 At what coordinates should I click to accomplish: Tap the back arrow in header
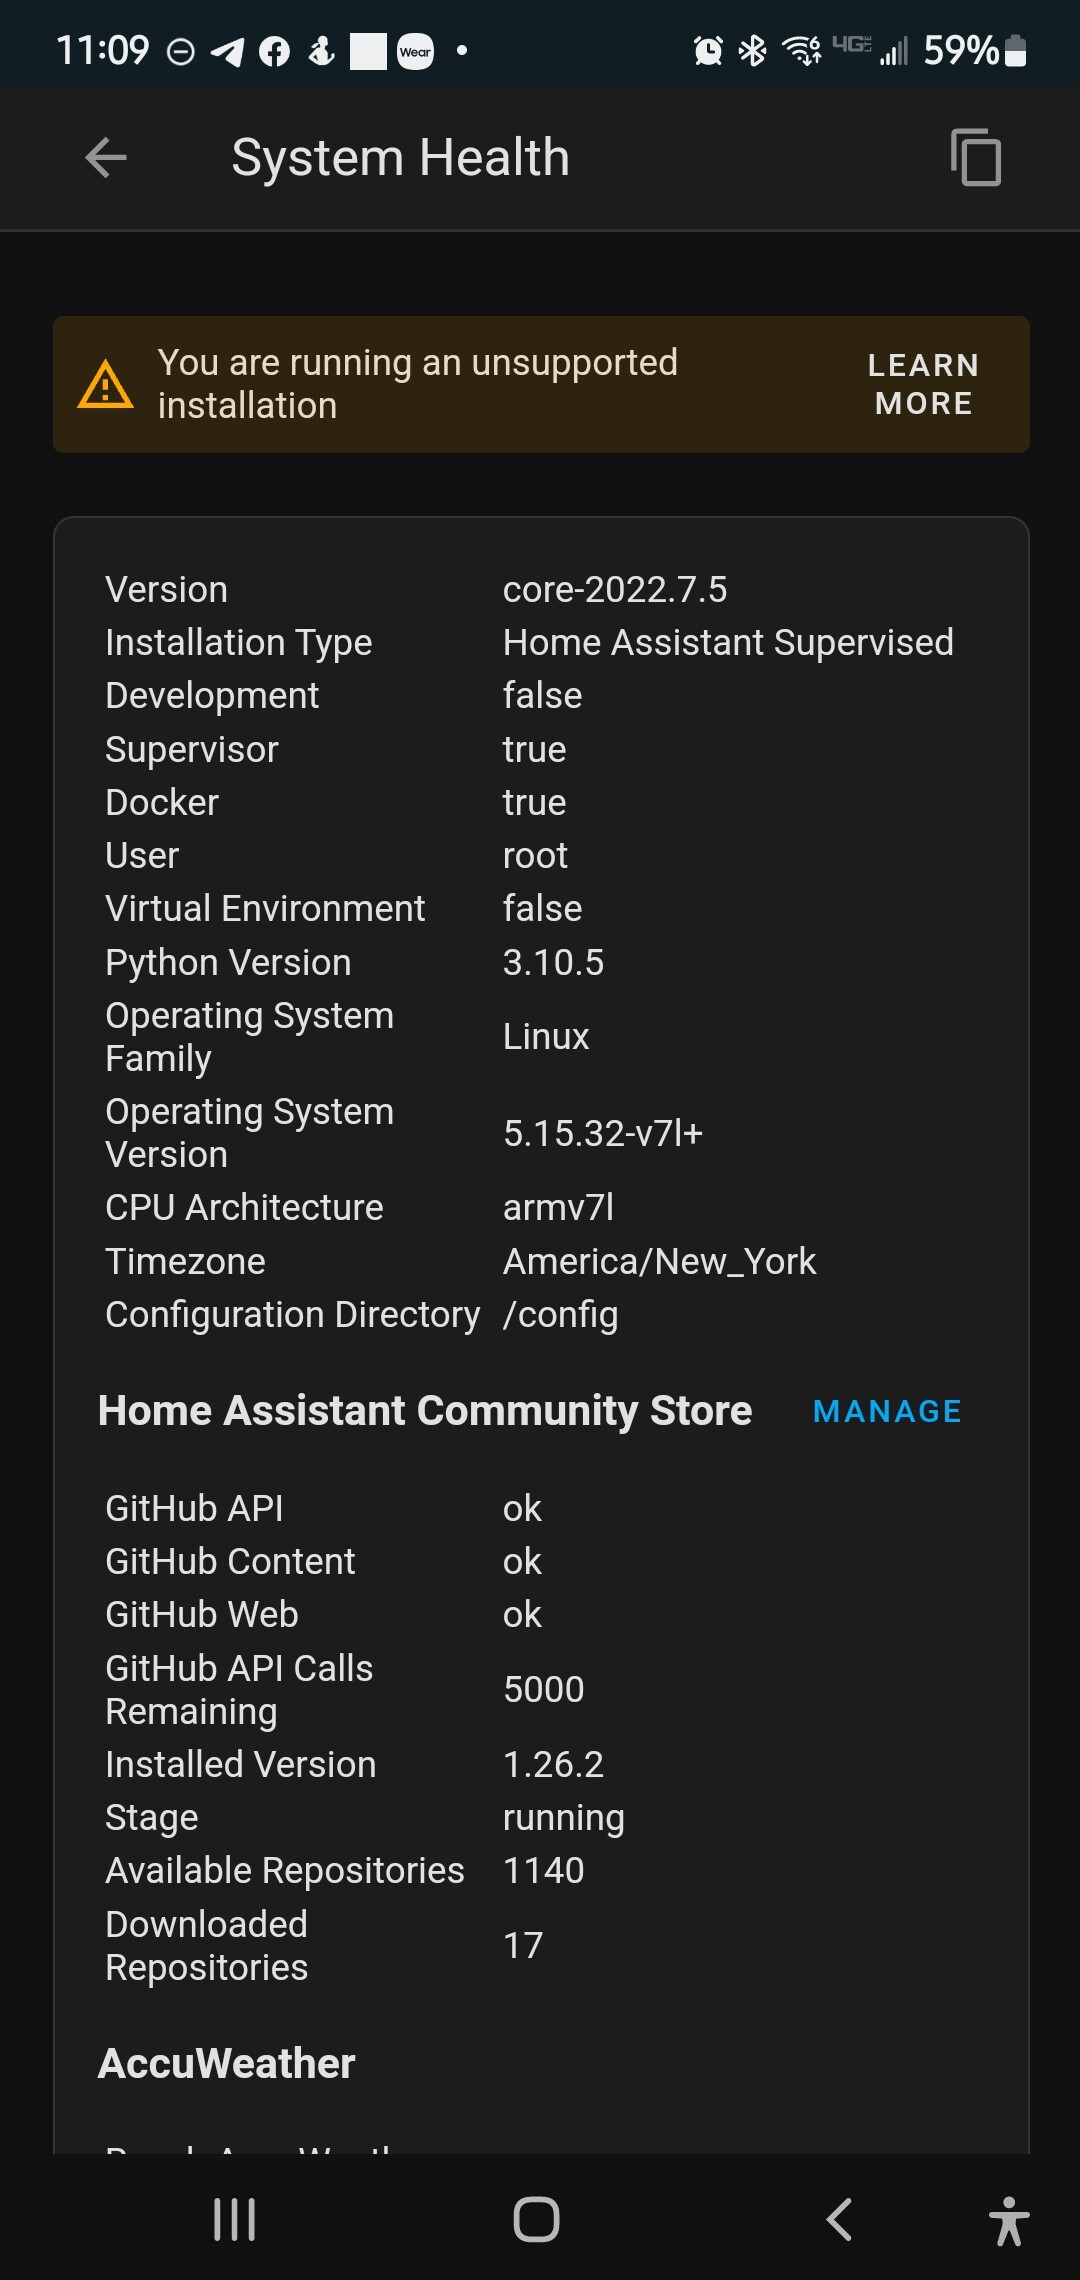point(106,158)
